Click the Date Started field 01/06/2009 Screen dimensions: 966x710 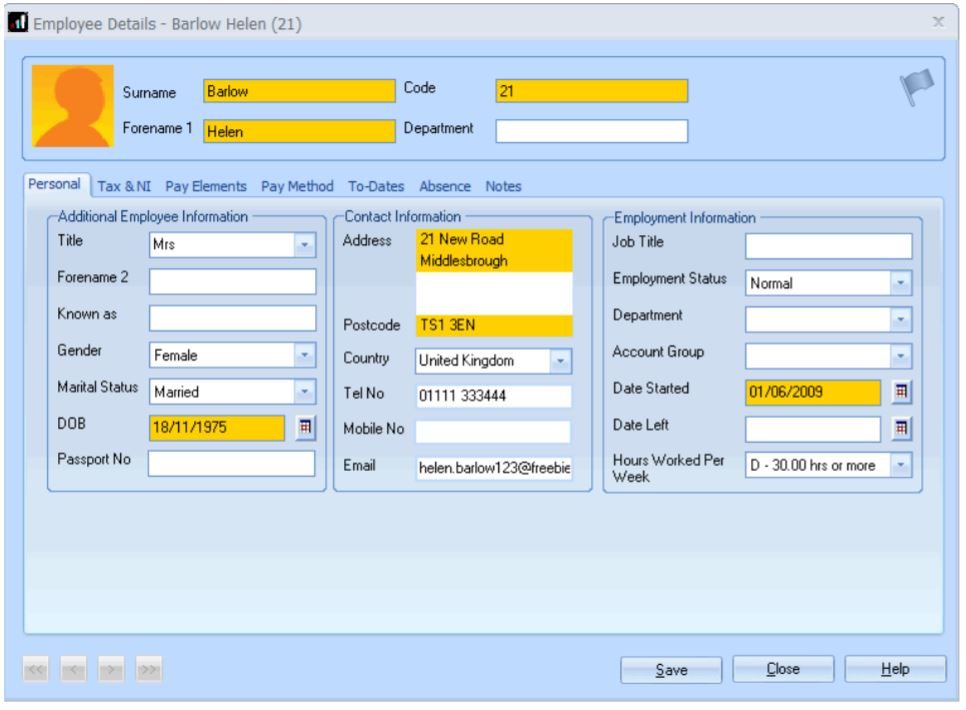(813, 393)
